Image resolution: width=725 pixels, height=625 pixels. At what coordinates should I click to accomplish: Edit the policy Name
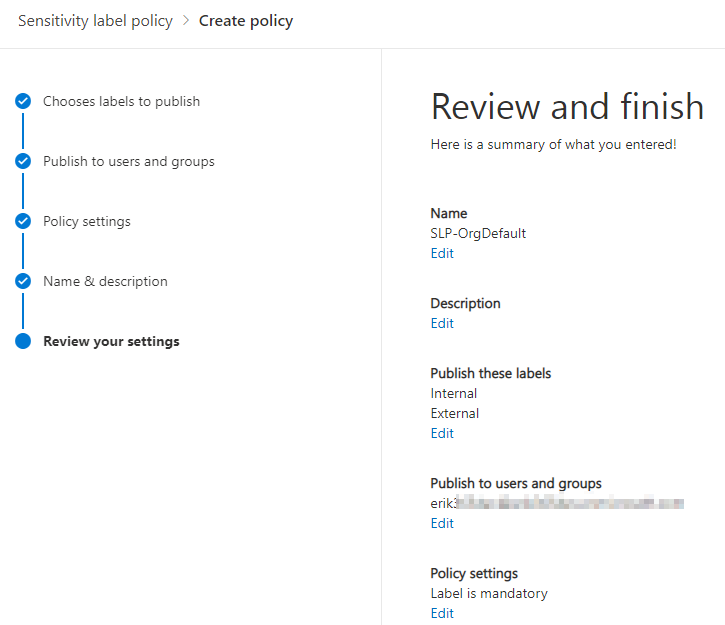click(442, 253)
